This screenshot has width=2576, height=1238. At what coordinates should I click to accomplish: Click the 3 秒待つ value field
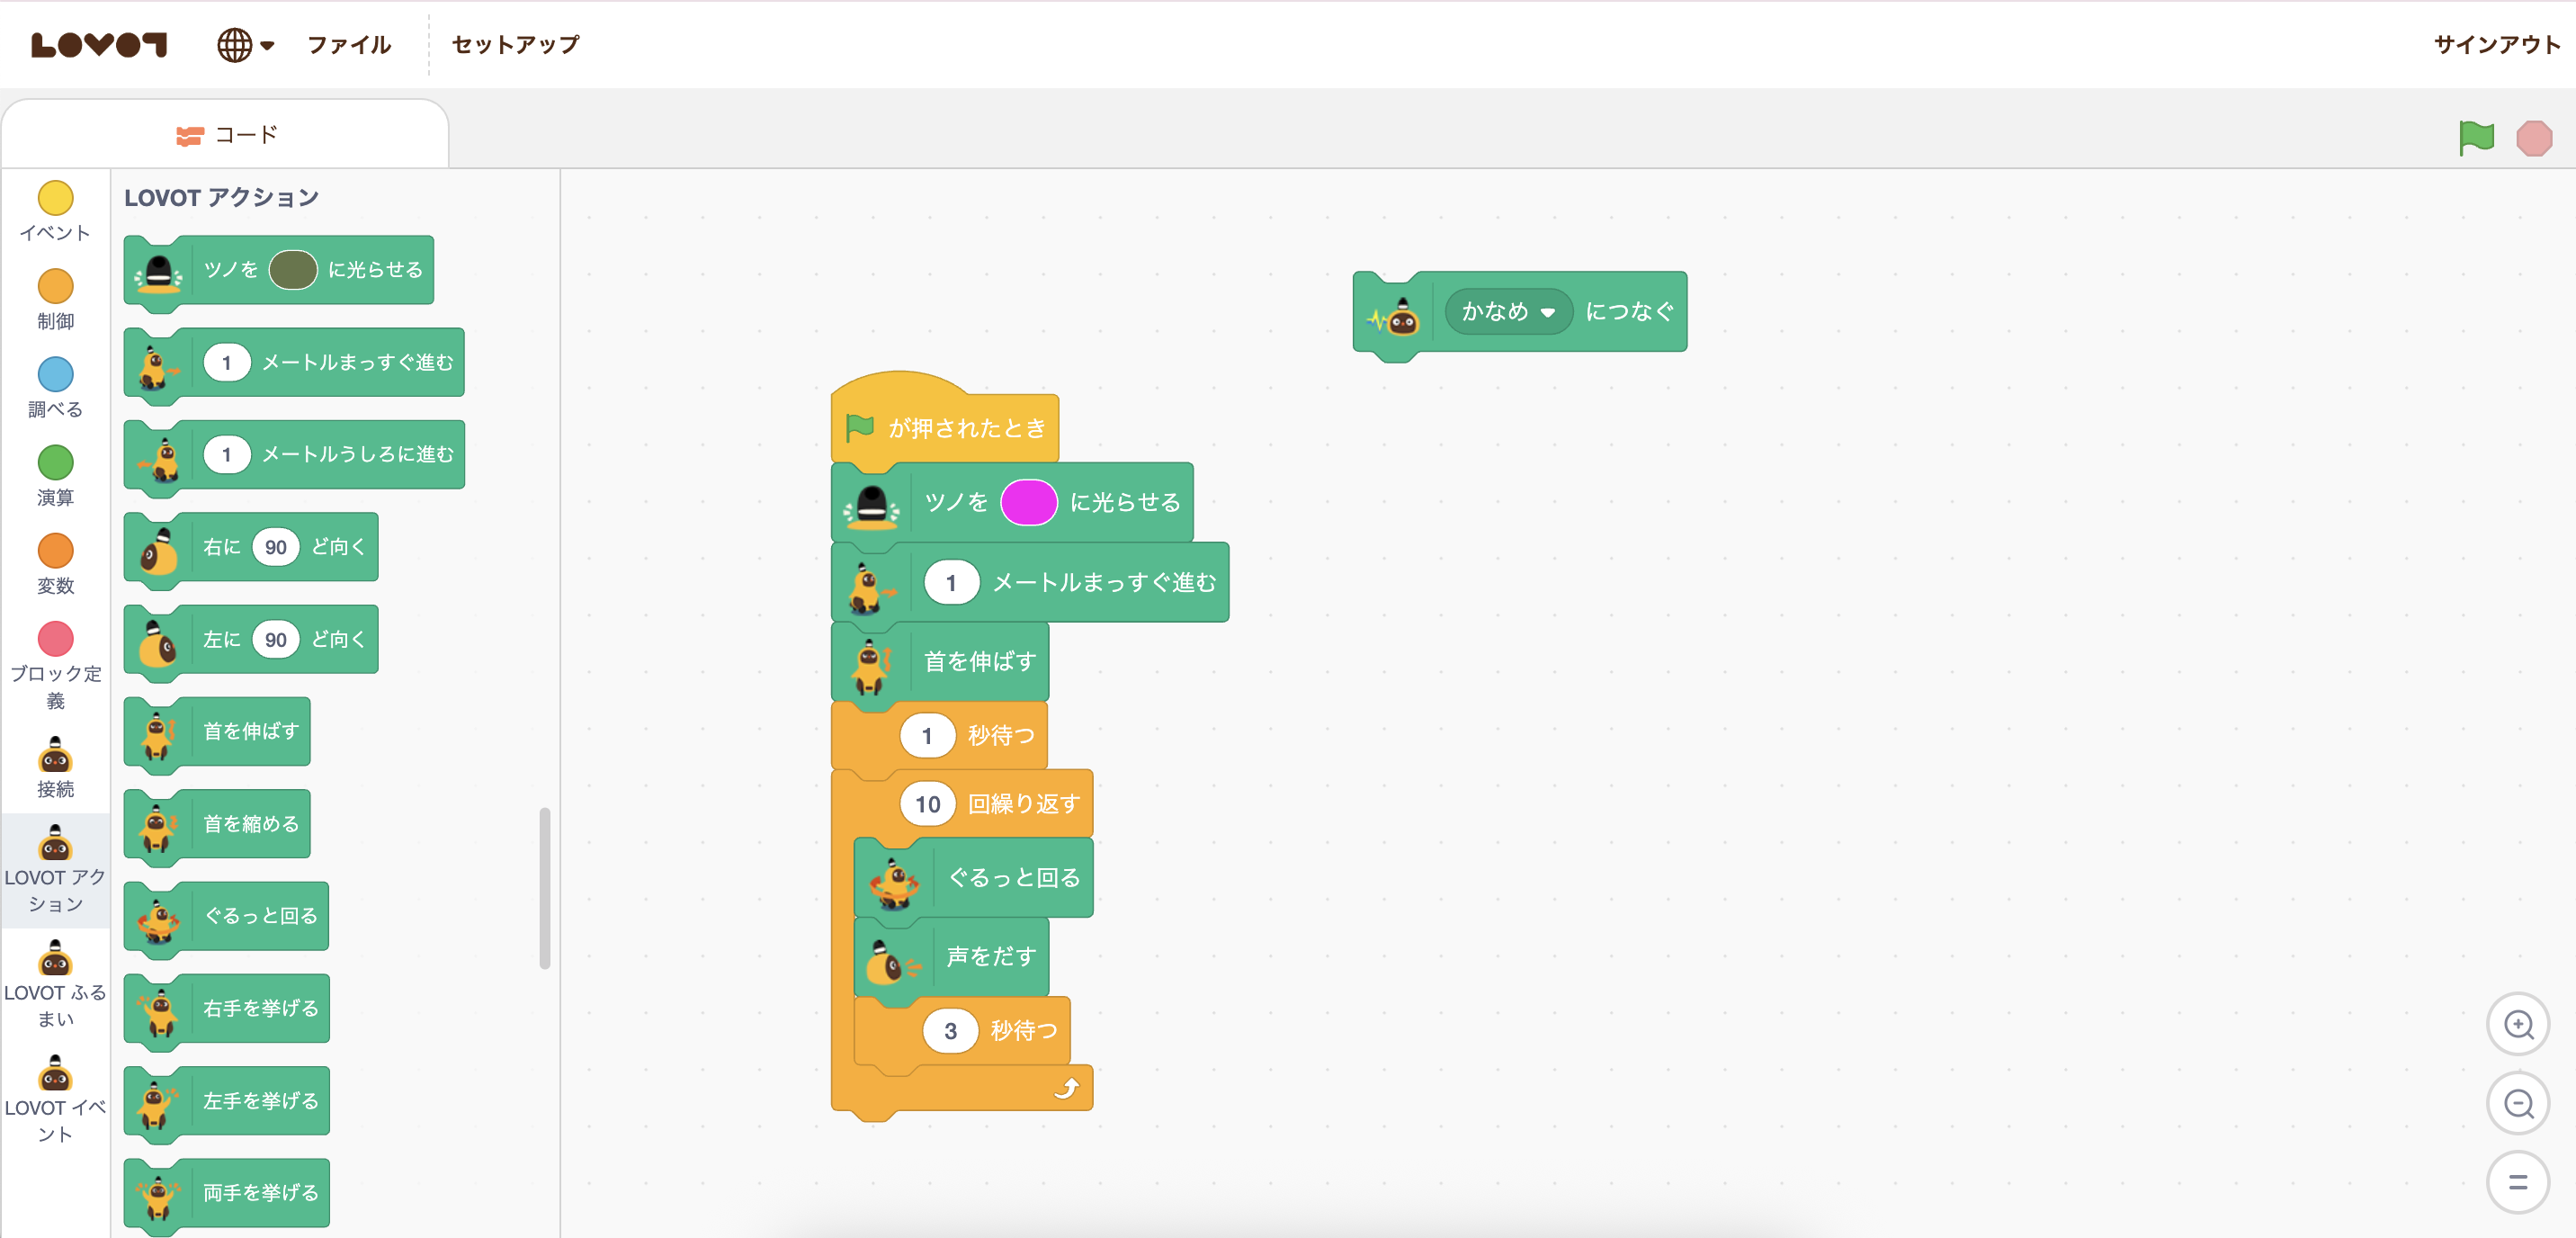tap(950, 1031)
